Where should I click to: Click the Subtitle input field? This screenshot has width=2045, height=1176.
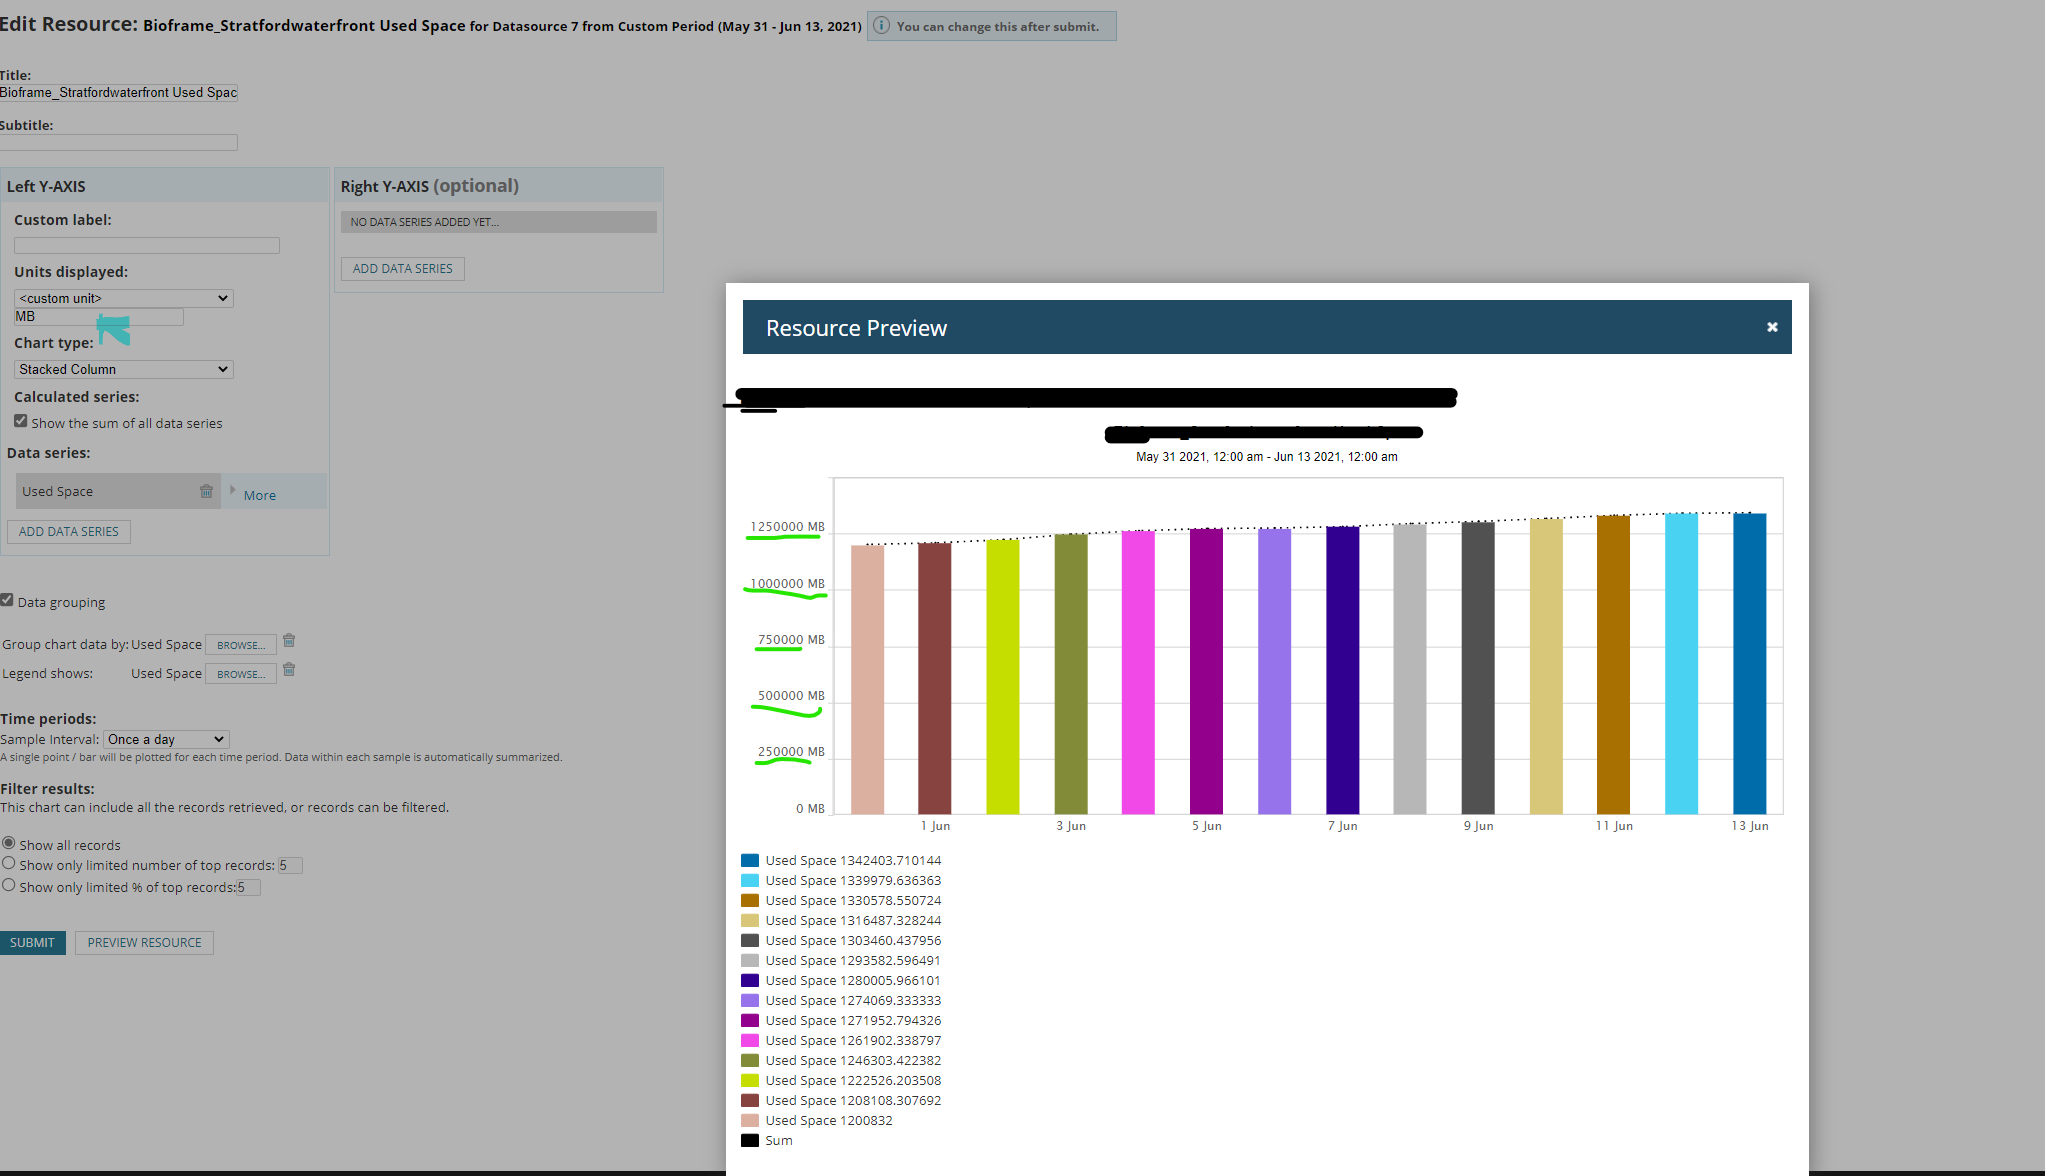click(119, 143)
